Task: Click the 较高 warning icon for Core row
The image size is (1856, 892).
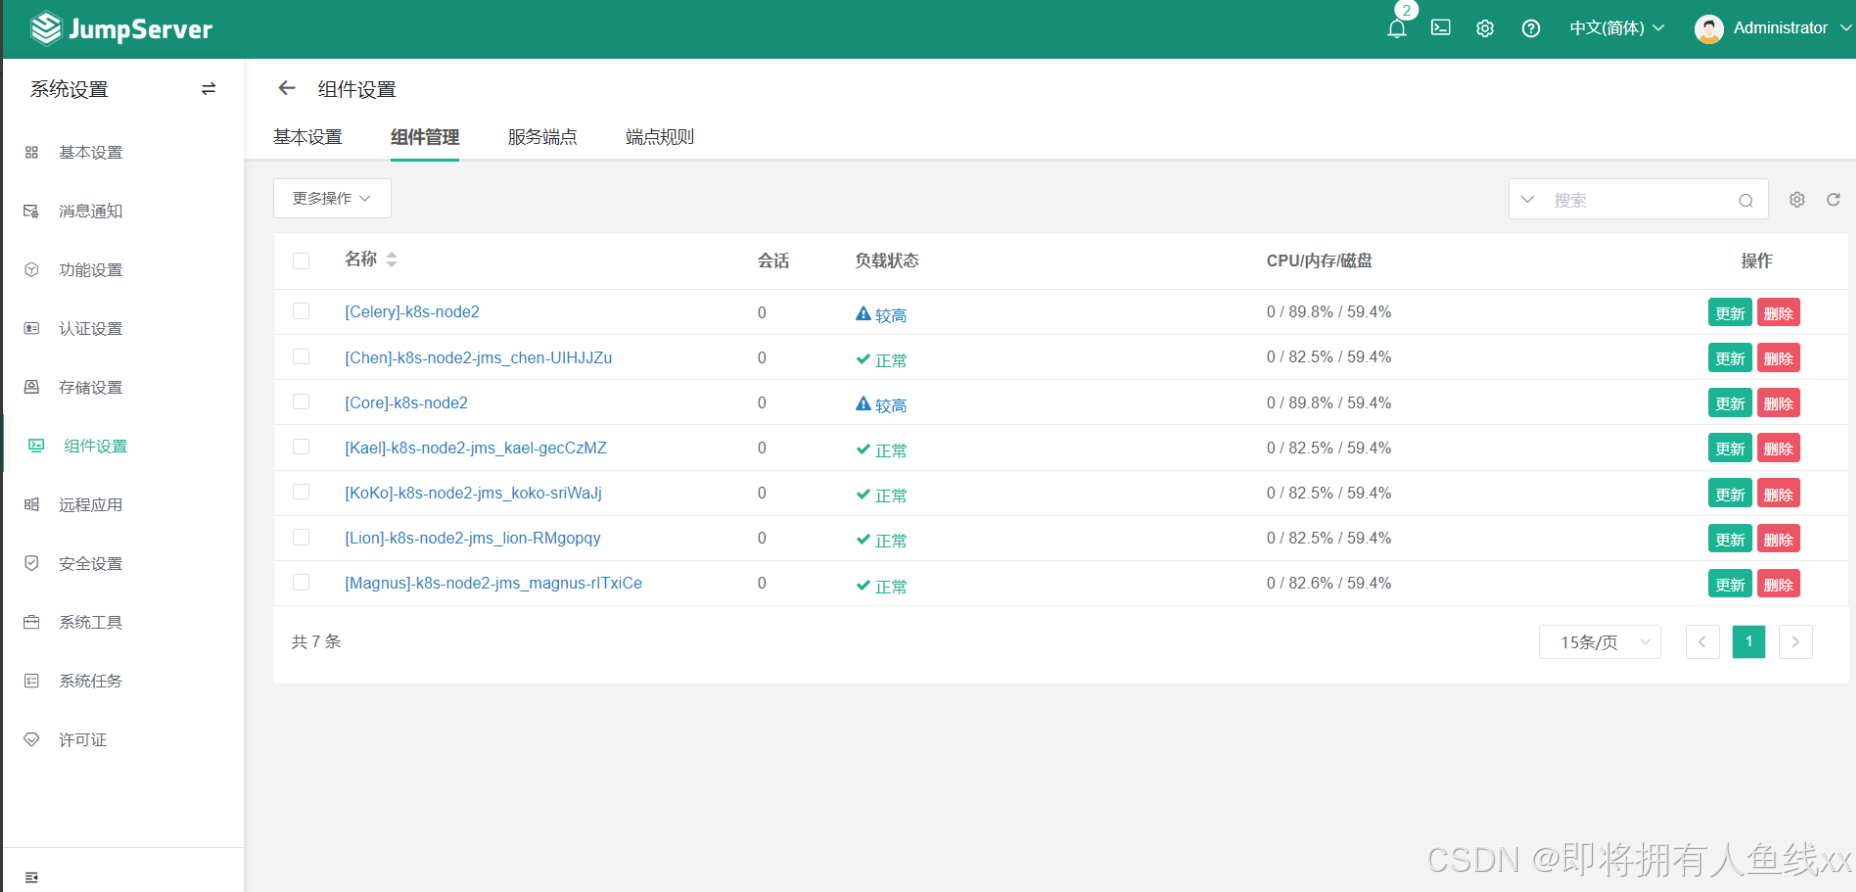Action: [863, 403]
